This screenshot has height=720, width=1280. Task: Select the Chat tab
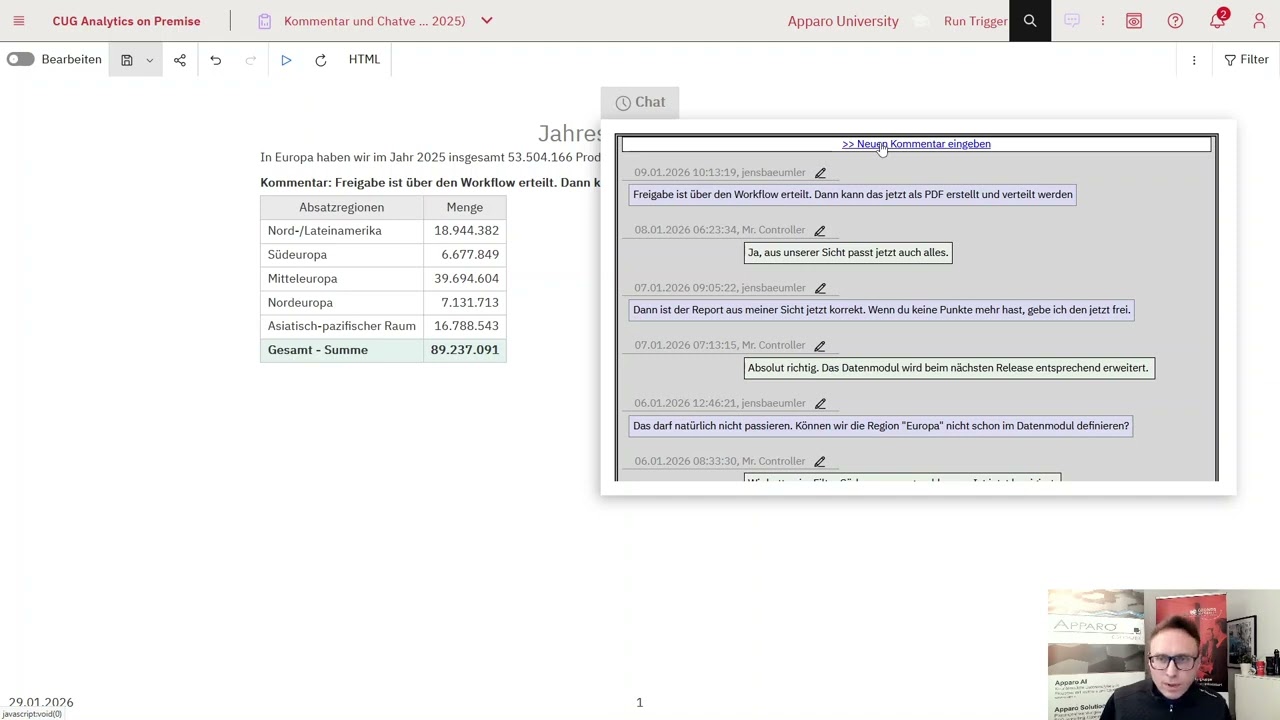click(x=640, y=102)
